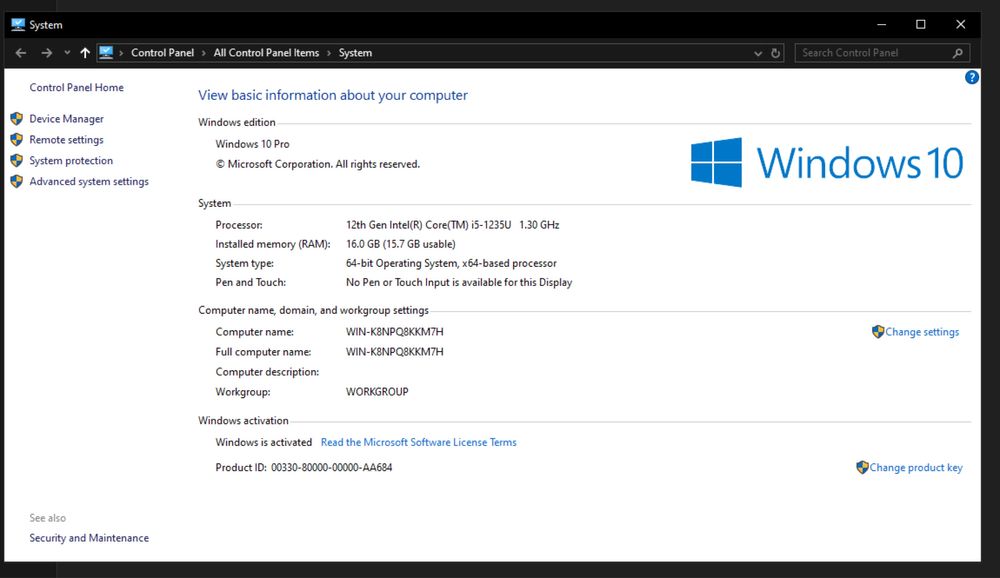
Task: Select All Control Panel Items breadcrumb
Action: pos(266,53)
